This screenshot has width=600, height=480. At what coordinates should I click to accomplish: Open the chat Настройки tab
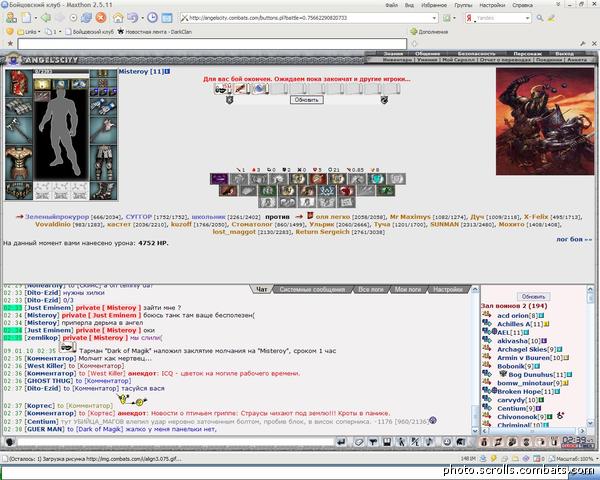448,289
